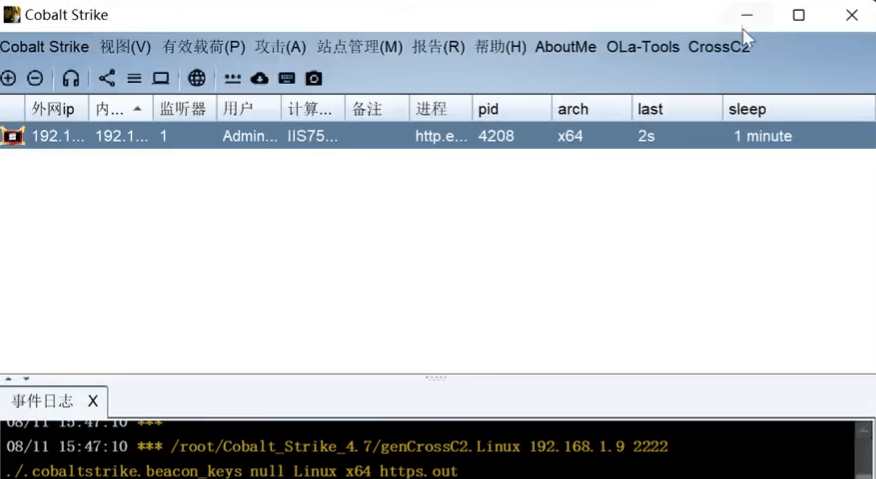Screen dimensions: 876x479
Task: Open keystrokes keyboard icon
Action: point(287,78)
